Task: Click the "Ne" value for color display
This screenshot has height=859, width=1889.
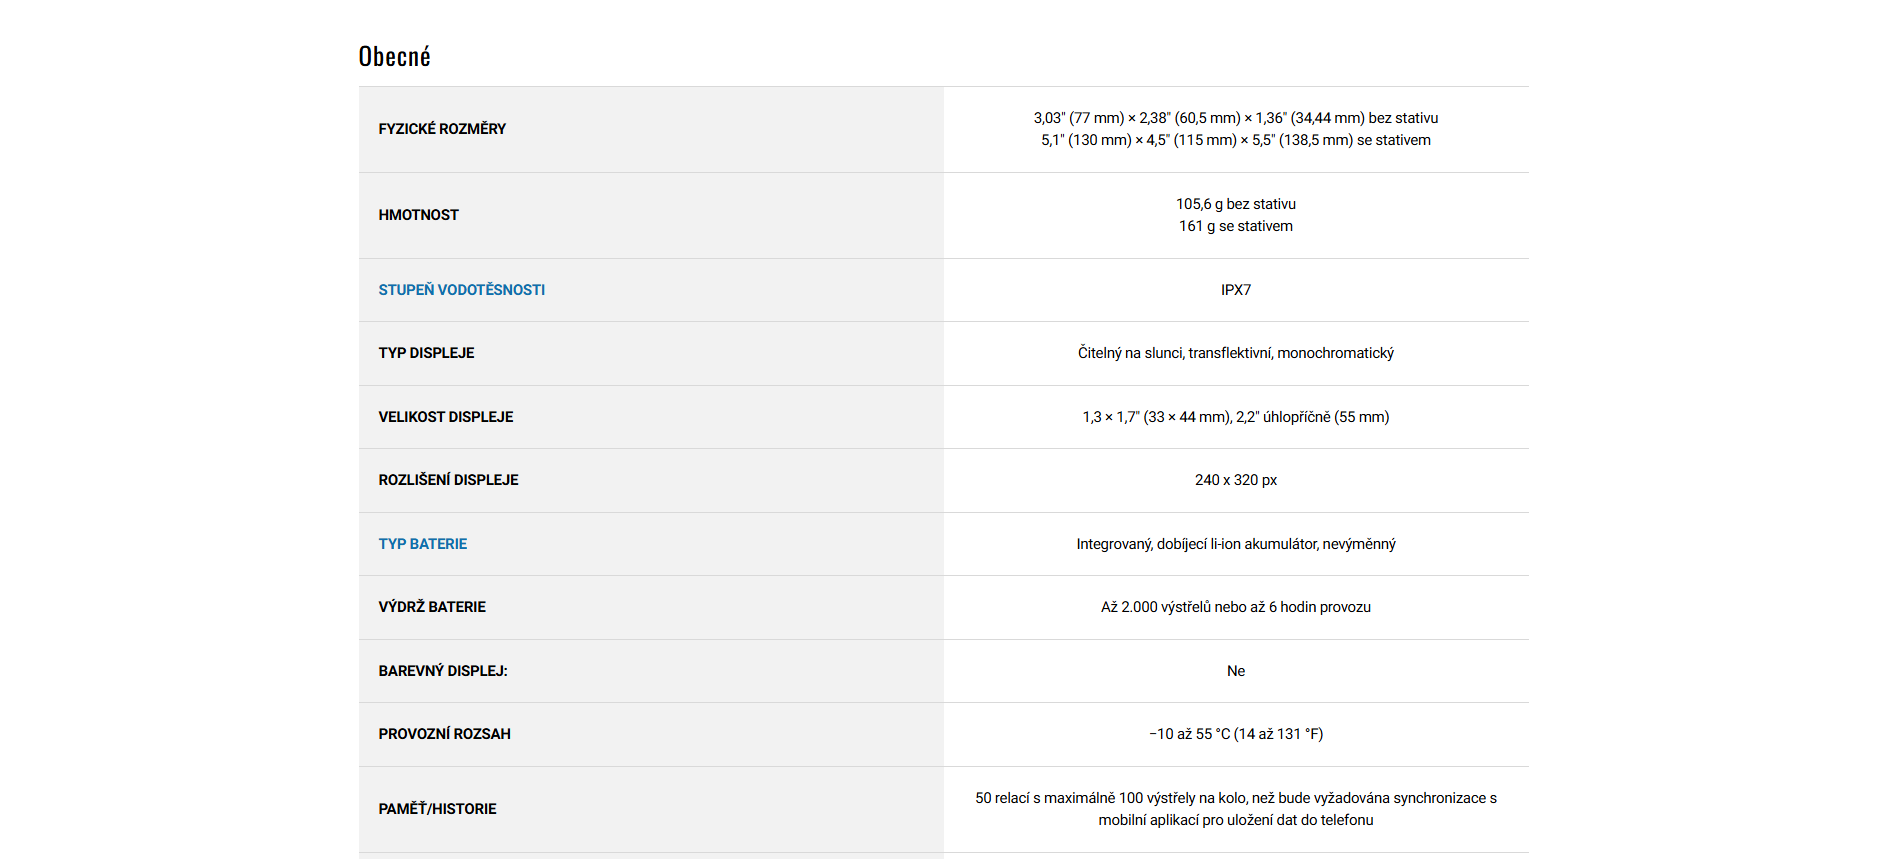Action: click(1235, 671)
